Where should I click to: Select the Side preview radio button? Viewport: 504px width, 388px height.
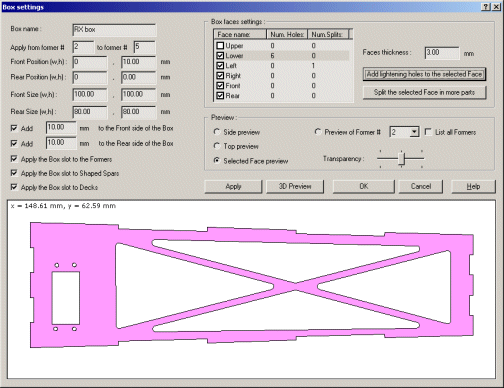click(217, 132)
